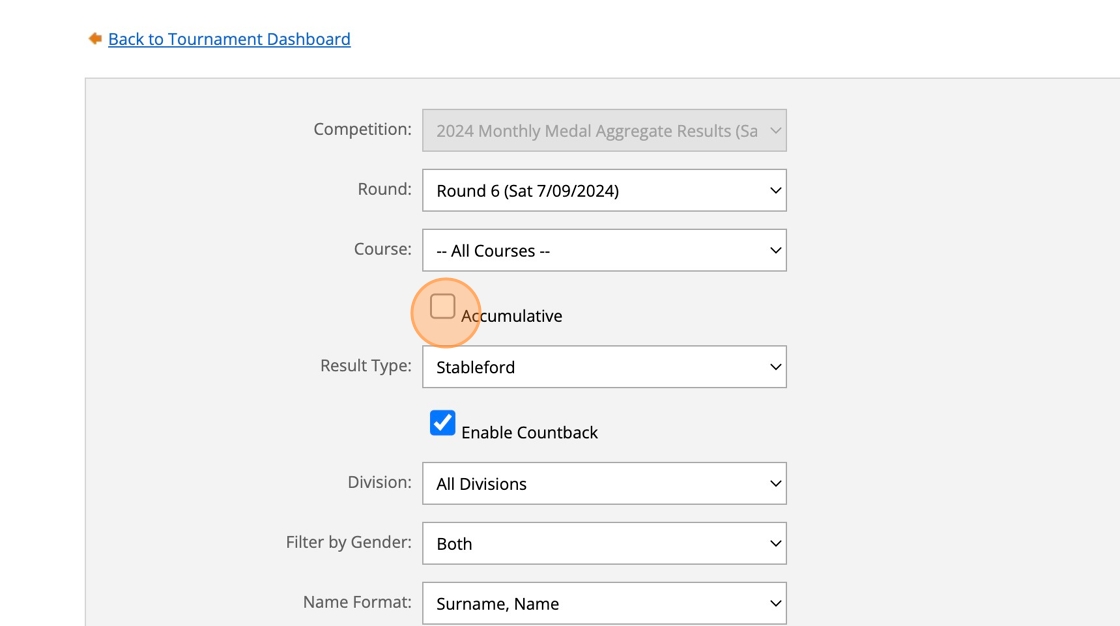The height and width of the screenshot is (626, 1120).
Task: Click the Filter by Gender label
Action: (x=349, y=542)
